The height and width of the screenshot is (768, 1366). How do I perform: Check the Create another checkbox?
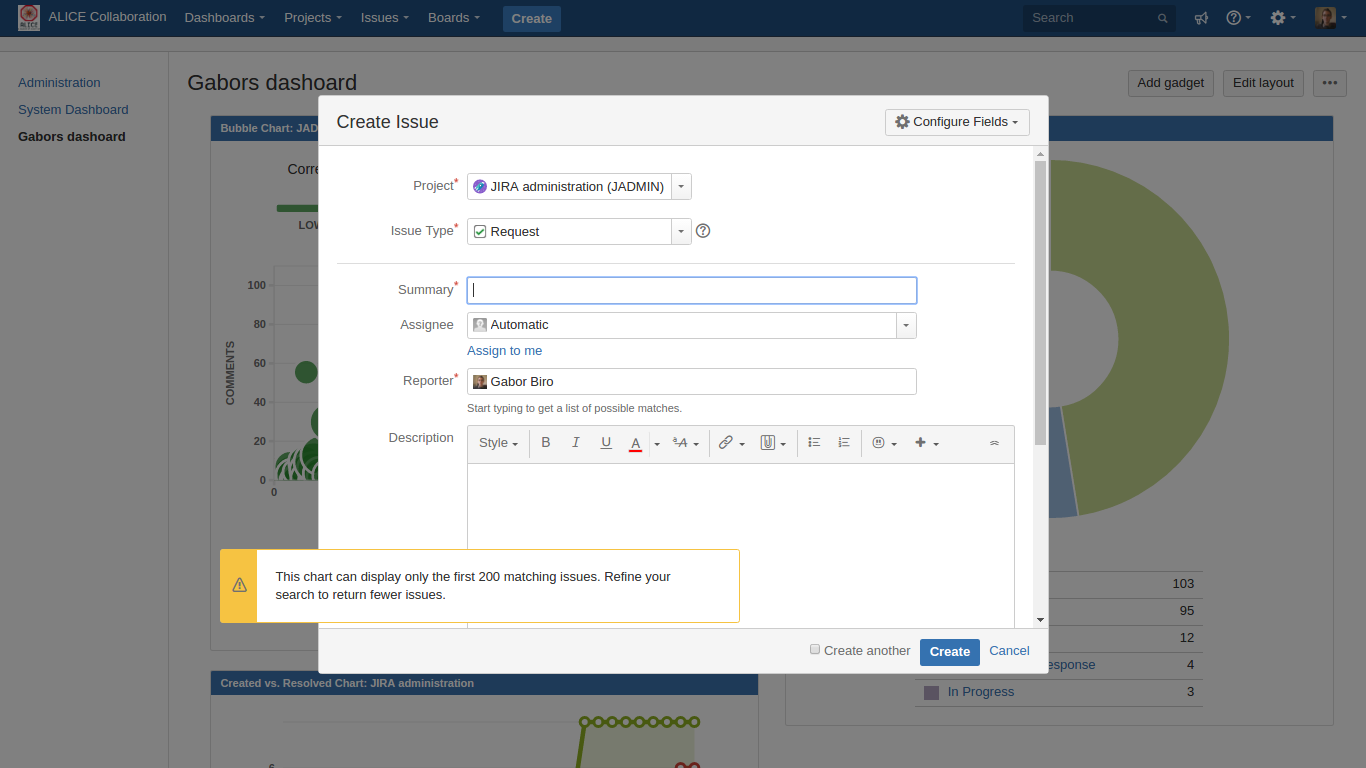click(815, 650)
